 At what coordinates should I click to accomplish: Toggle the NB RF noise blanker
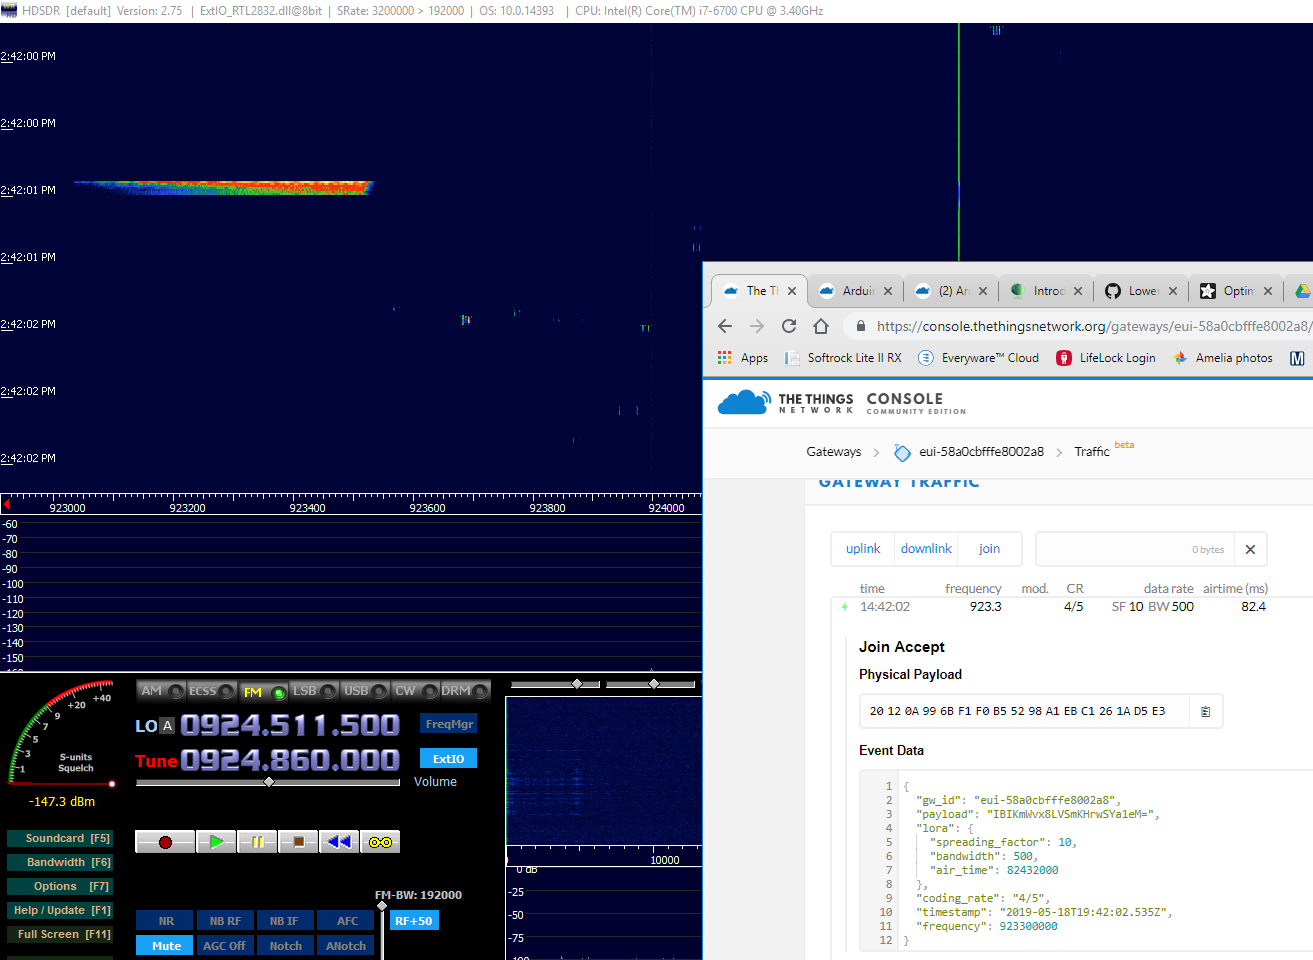click(225, 921)
